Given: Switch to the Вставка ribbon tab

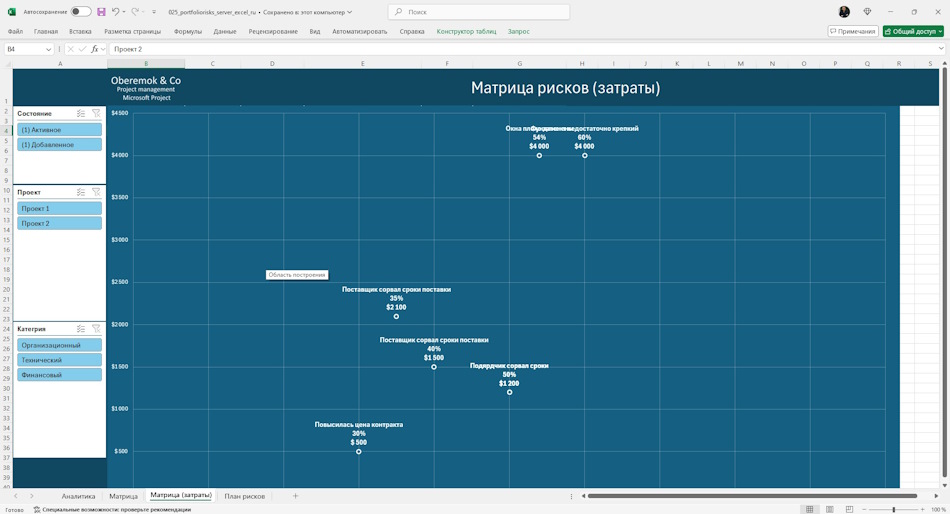Looking at the screenshot, I should (x=80, y=32).
